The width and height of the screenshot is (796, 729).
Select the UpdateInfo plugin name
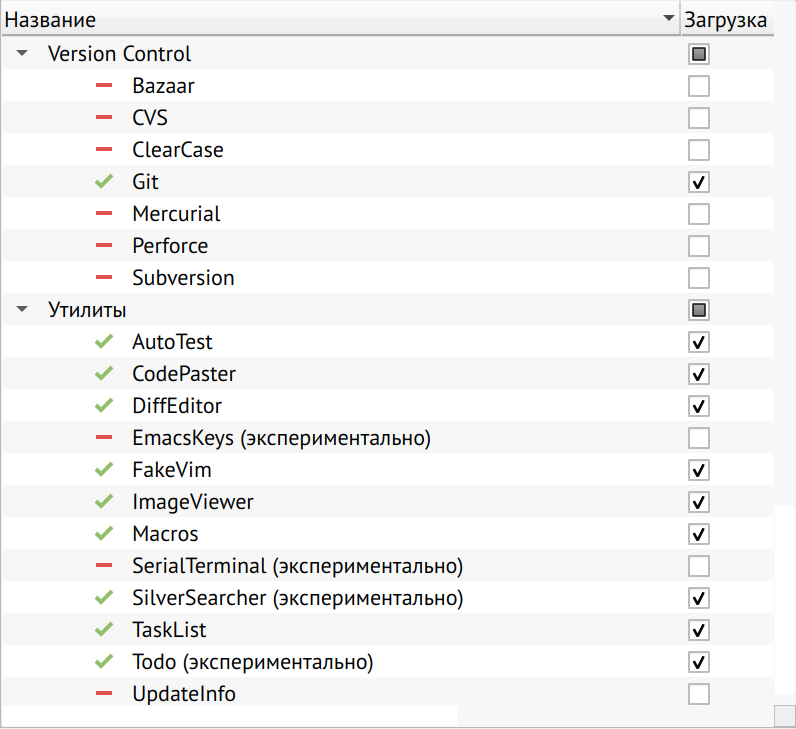[184, 693]
